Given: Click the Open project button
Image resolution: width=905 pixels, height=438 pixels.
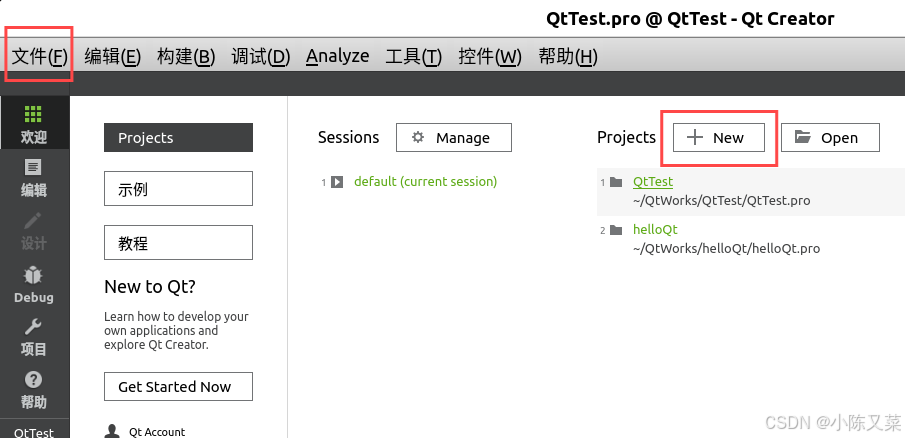Looking at the screenshot, I should pyautogui.click(x=830, y=138).
